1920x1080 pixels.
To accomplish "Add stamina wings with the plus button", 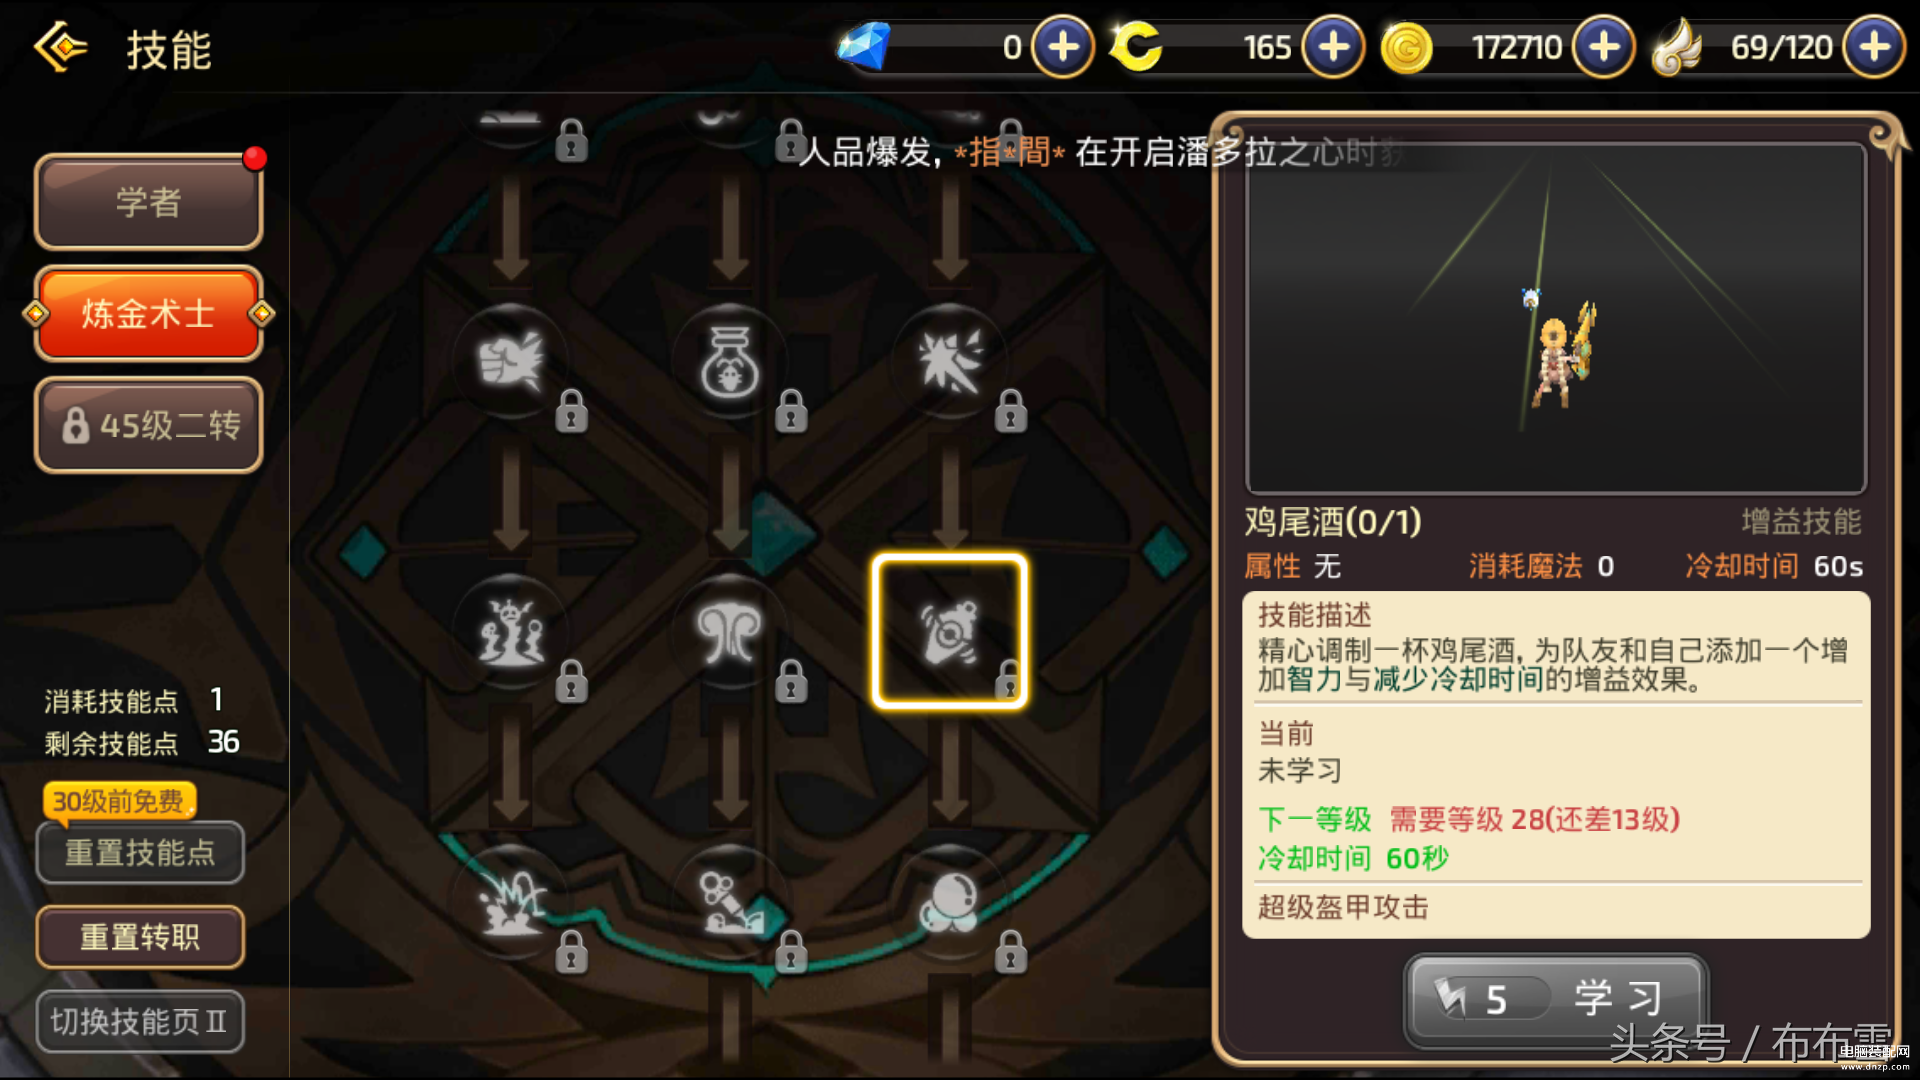I will (x=1874, y=47).
